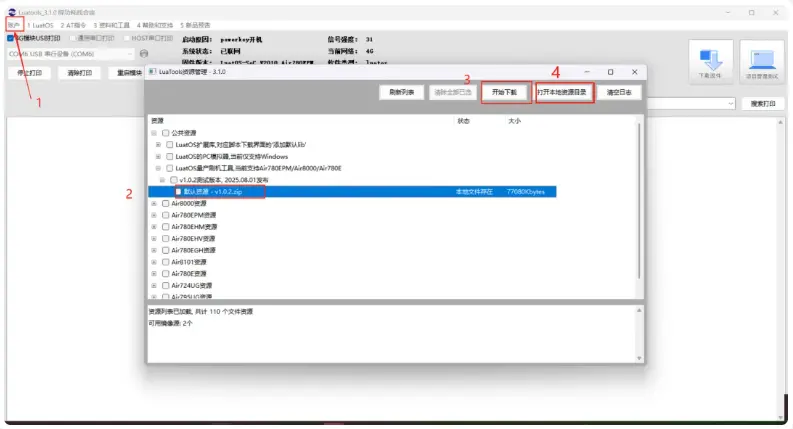Expand the Air780EPM资源 tree node

pyautogui.click(x=154, y=215)
